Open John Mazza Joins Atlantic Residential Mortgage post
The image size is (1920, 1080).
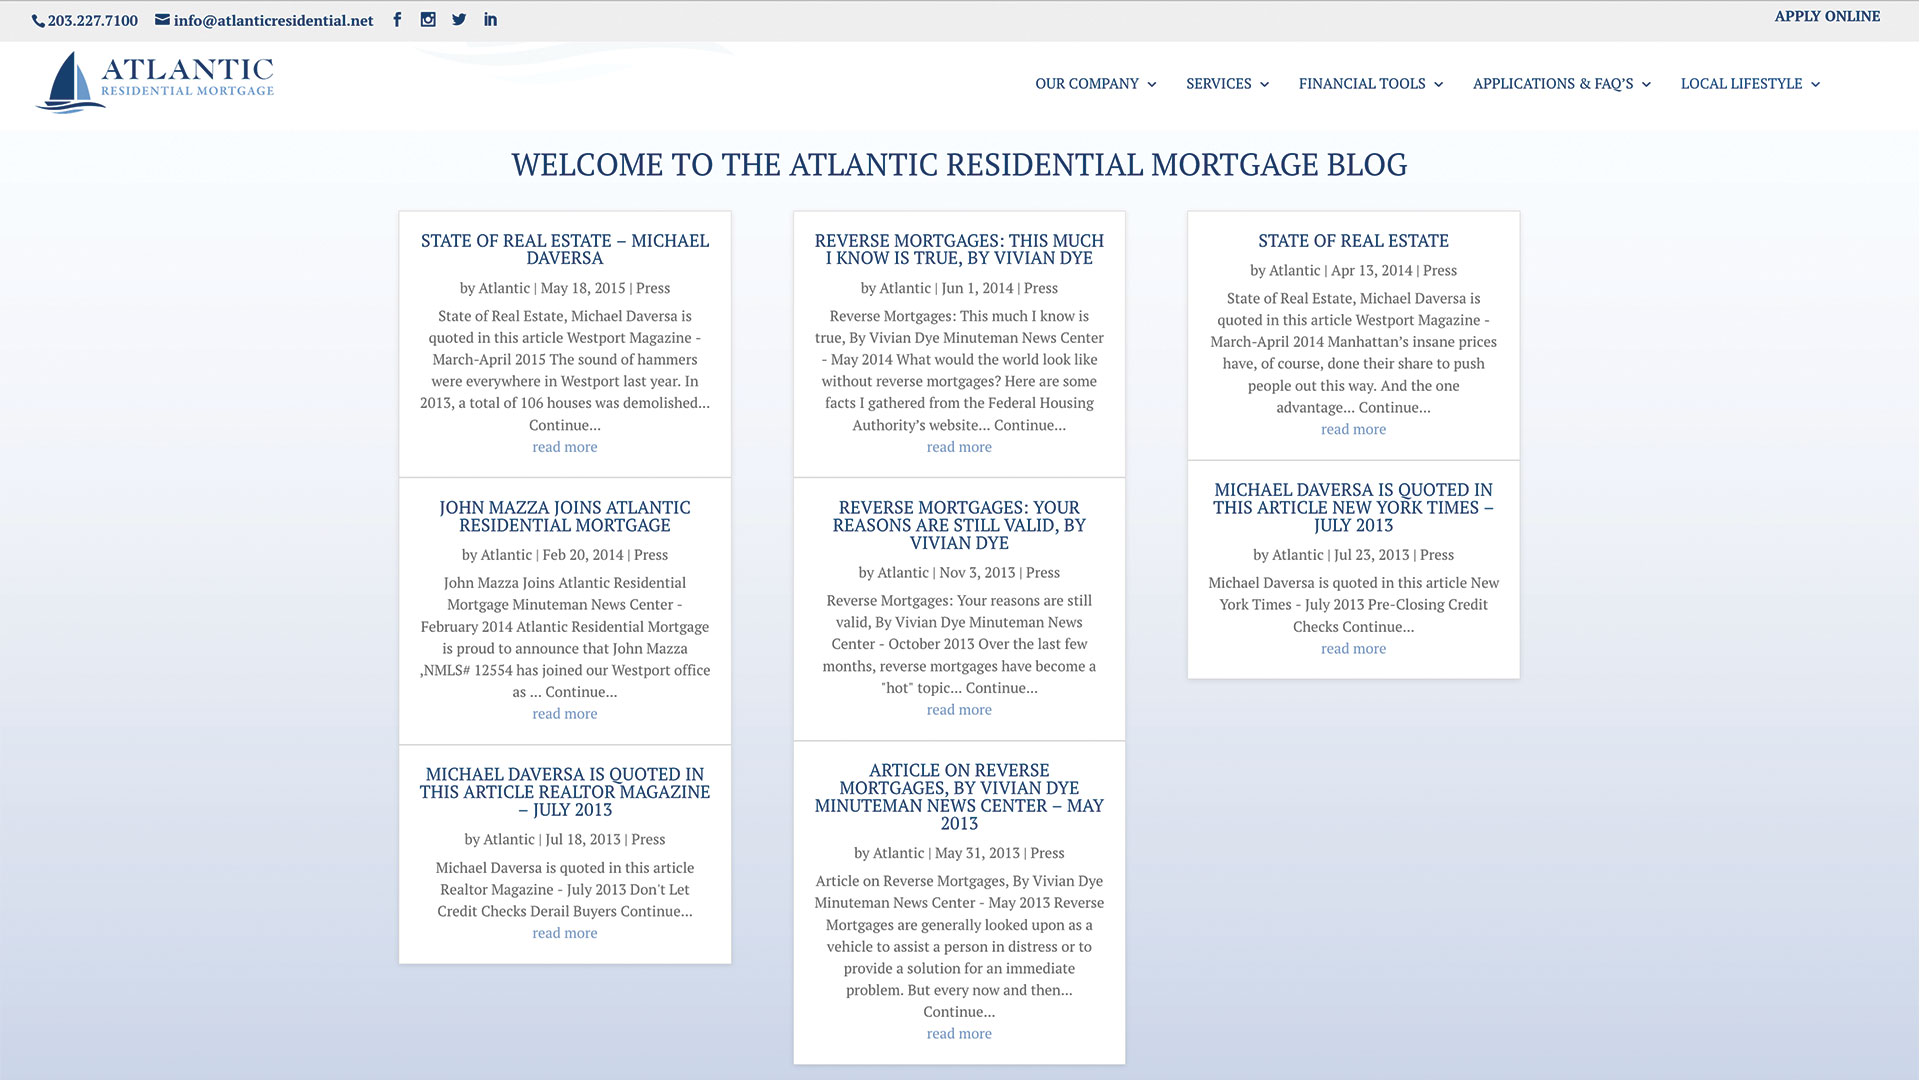[565, 516]
